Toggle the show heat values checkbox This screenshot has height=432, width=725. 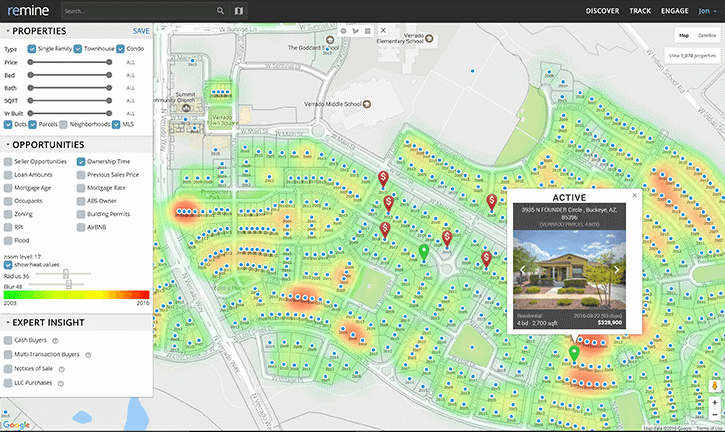tap(8, 265)
